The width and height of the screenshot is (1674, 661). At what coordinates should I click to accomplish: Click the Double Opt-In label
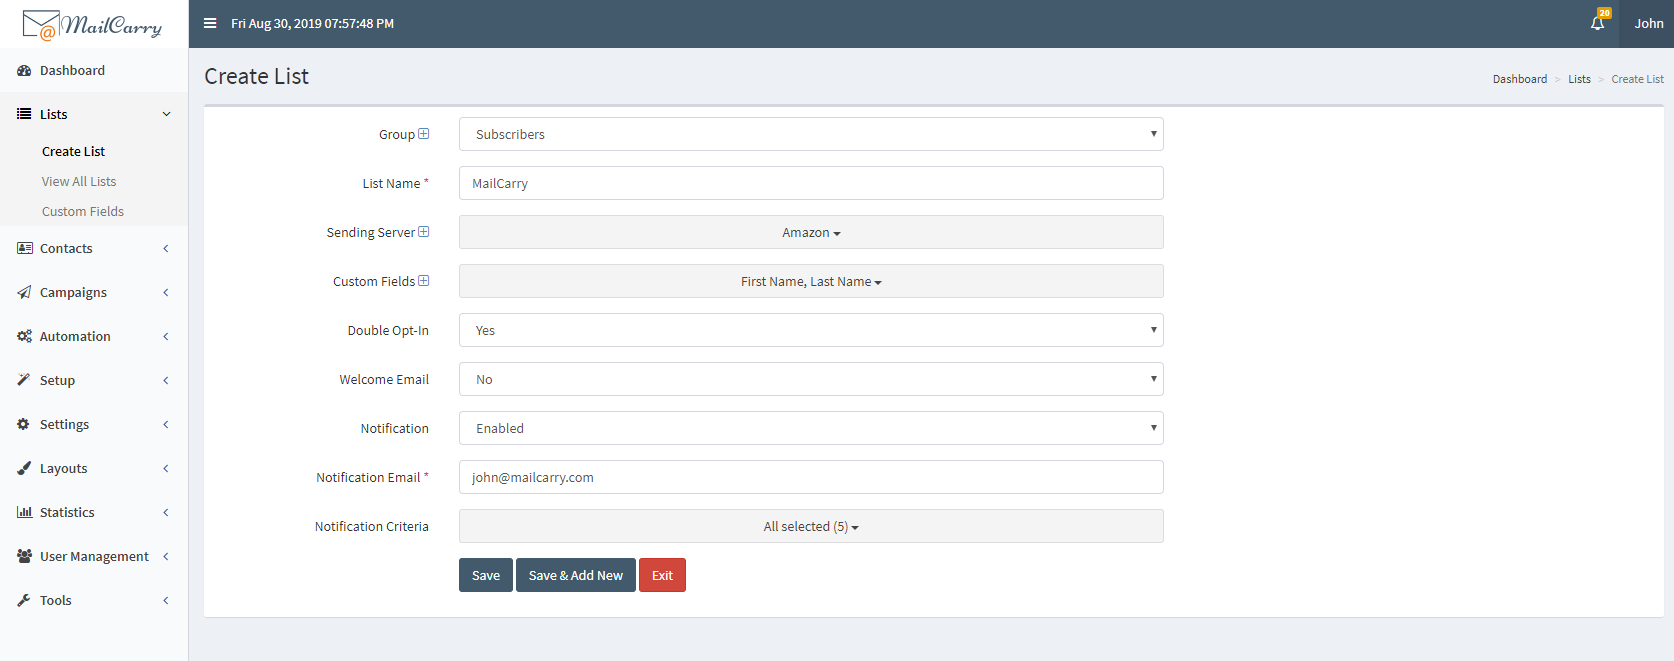tap(388, 330)
